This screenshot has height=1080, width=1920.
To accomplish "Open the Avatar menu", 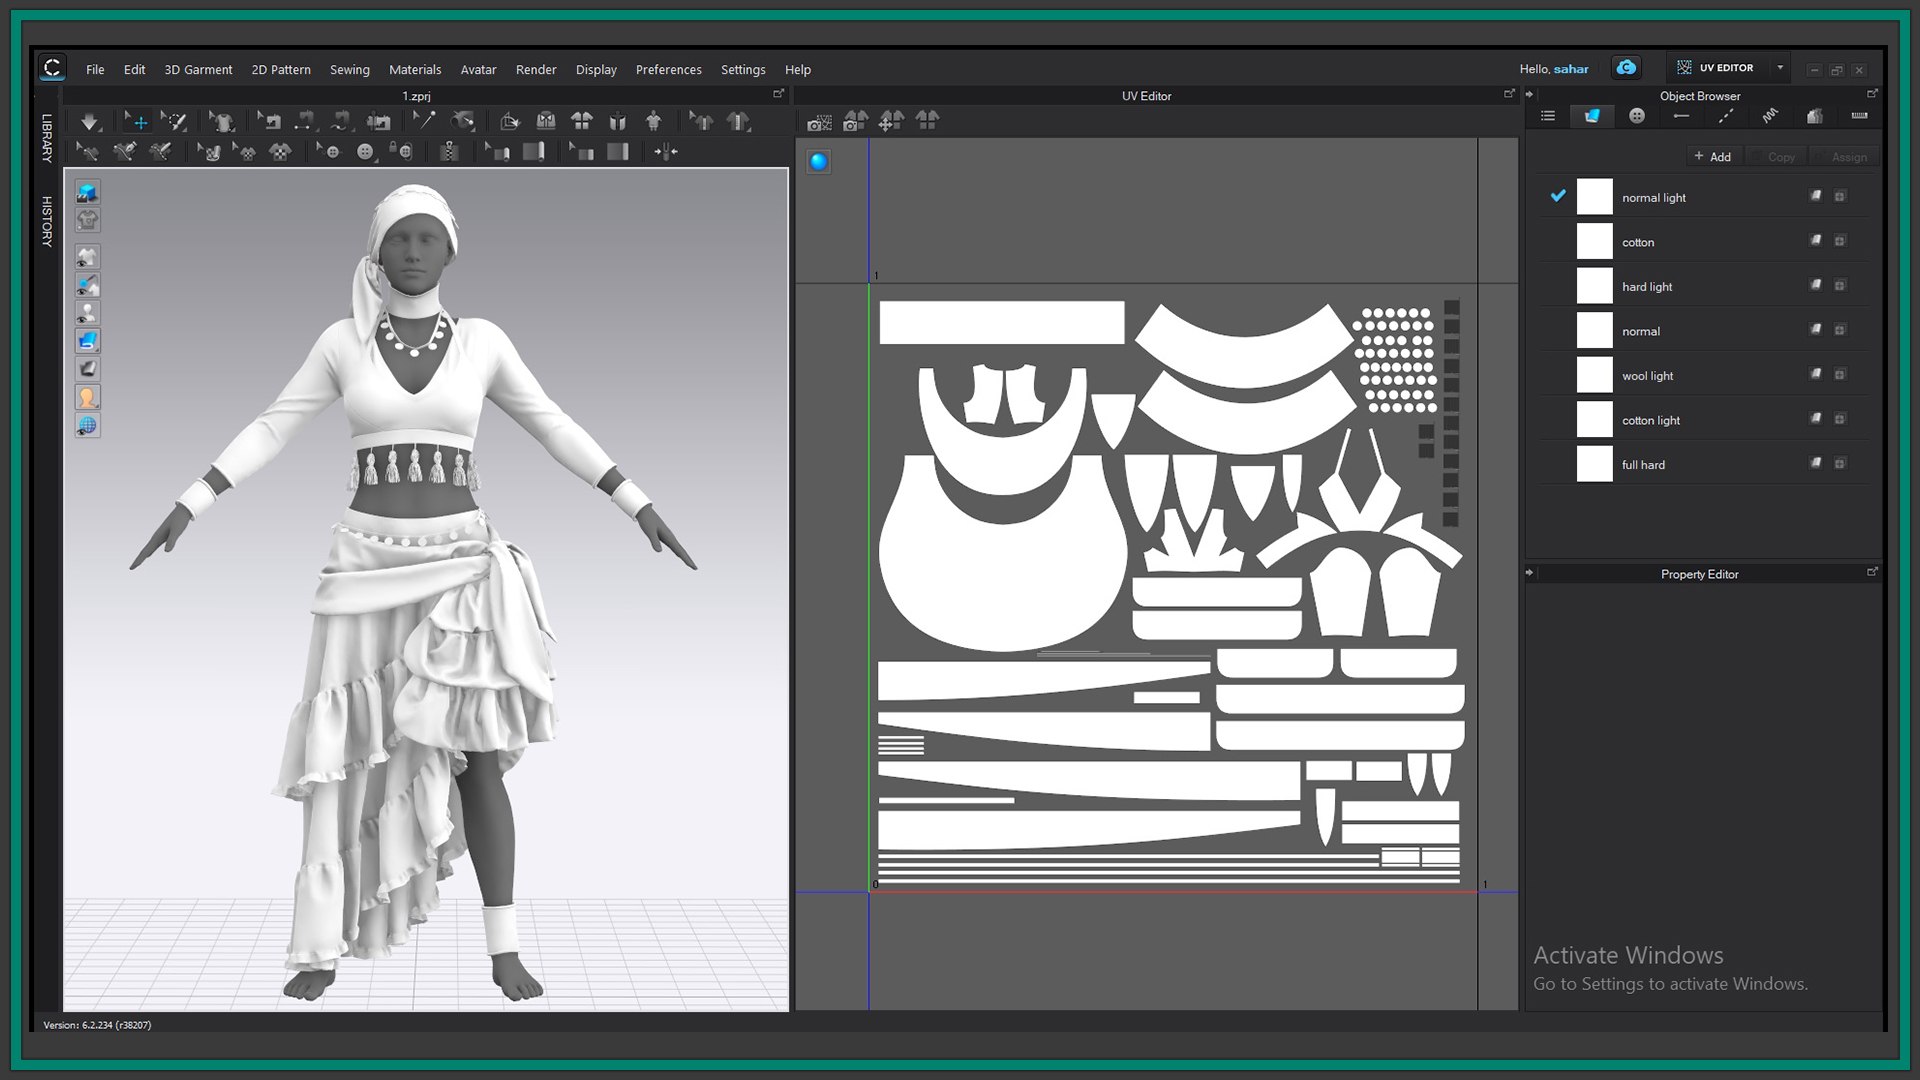I will click(478, 69).
